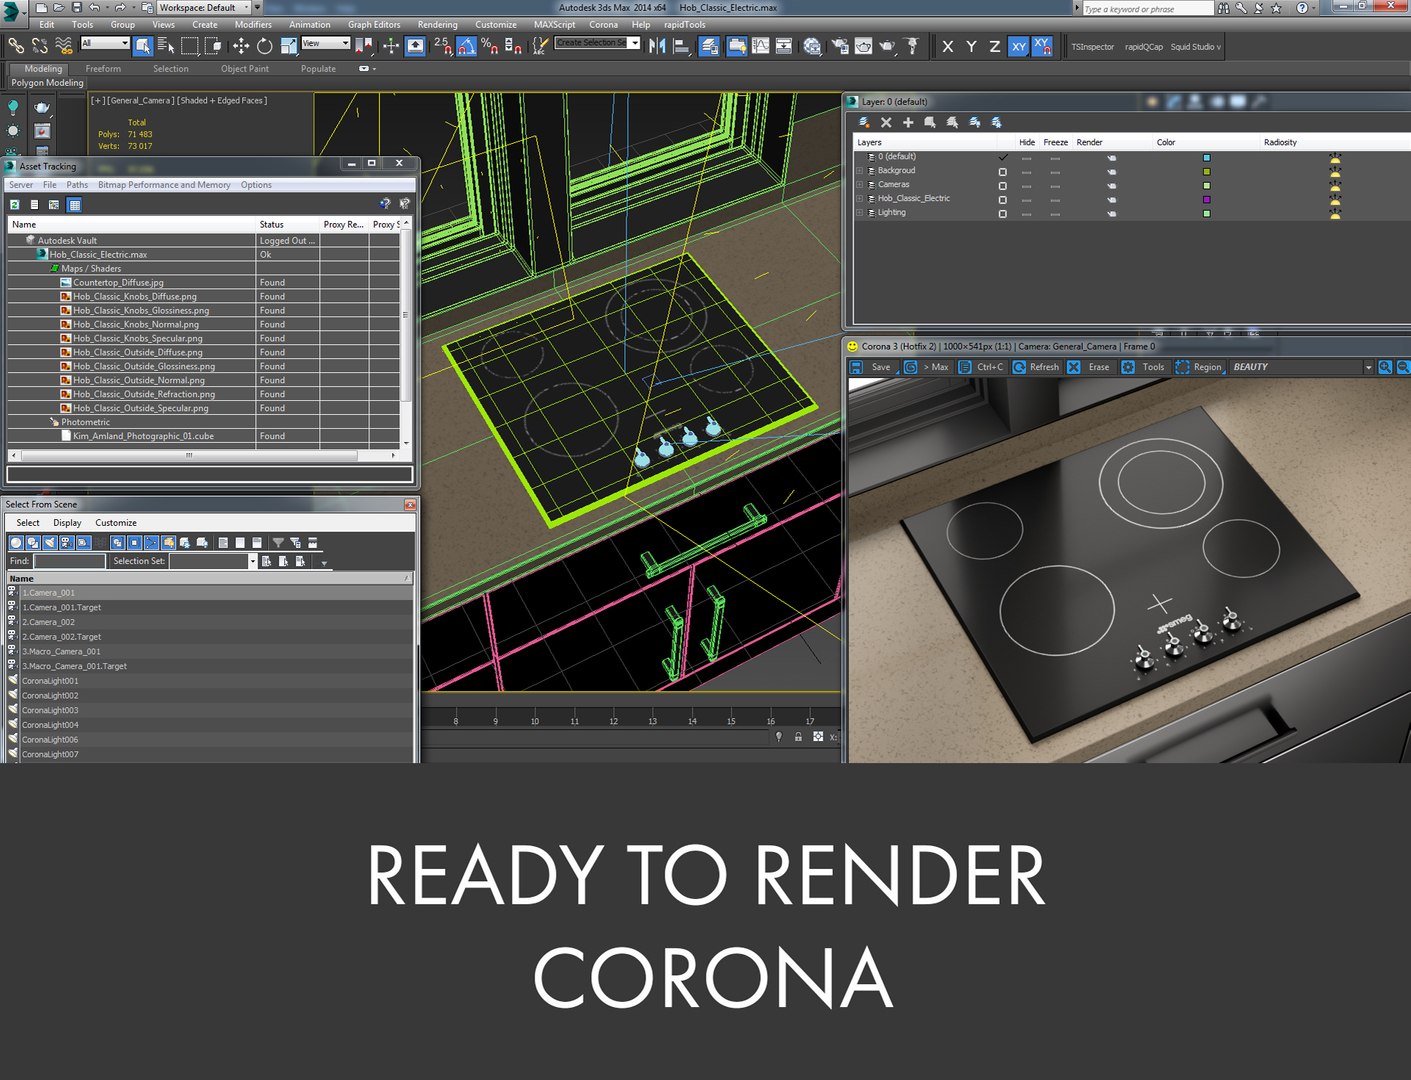Click Erase in Corona frame buffer
This screenshot has width=1411, height=1080.
tap(1089, 367)
